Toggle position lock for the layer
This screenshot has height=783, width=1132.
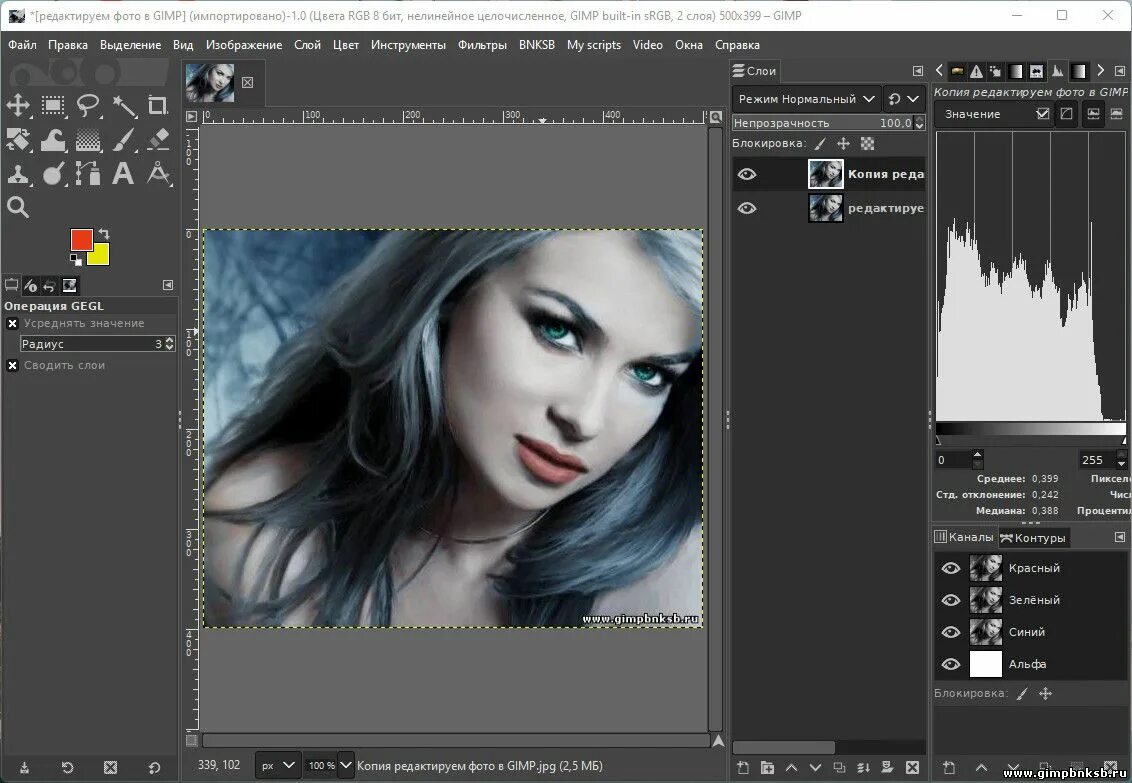(x=843, y=144)
